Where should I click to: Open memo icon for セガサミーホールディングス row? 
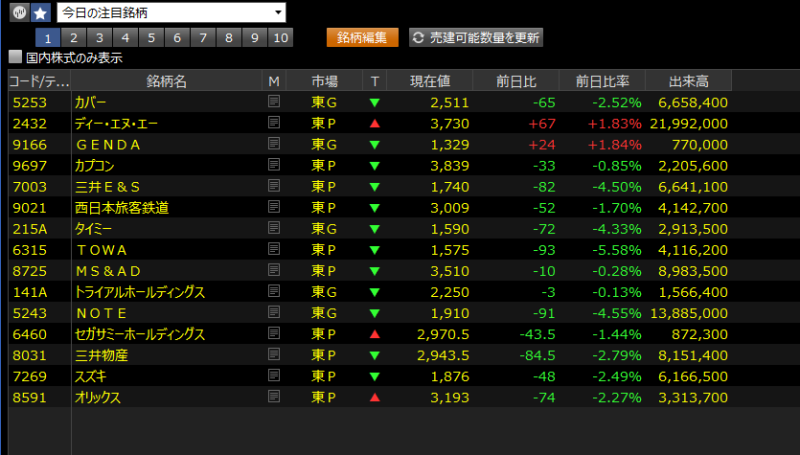tap(274, 333)
